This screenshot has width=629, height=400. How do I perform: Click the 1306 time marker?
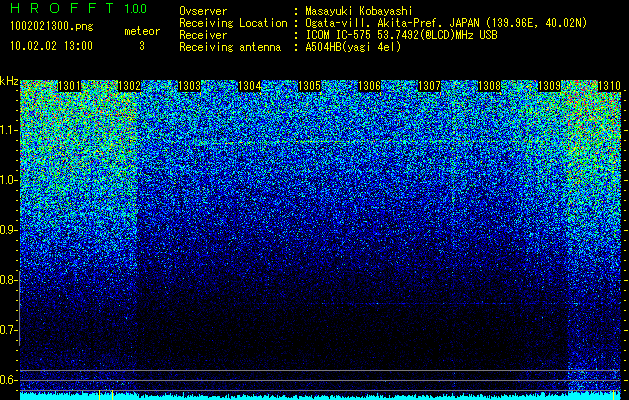point(369,86)
